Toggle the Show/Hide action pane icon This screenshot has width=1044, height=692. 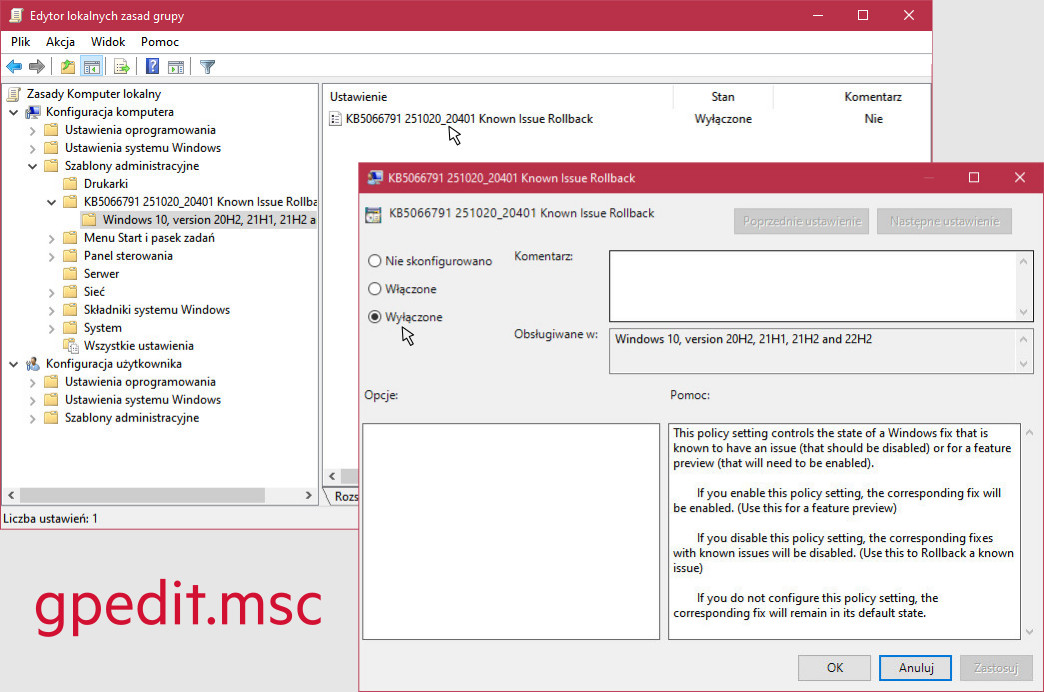tap(176, 67)
